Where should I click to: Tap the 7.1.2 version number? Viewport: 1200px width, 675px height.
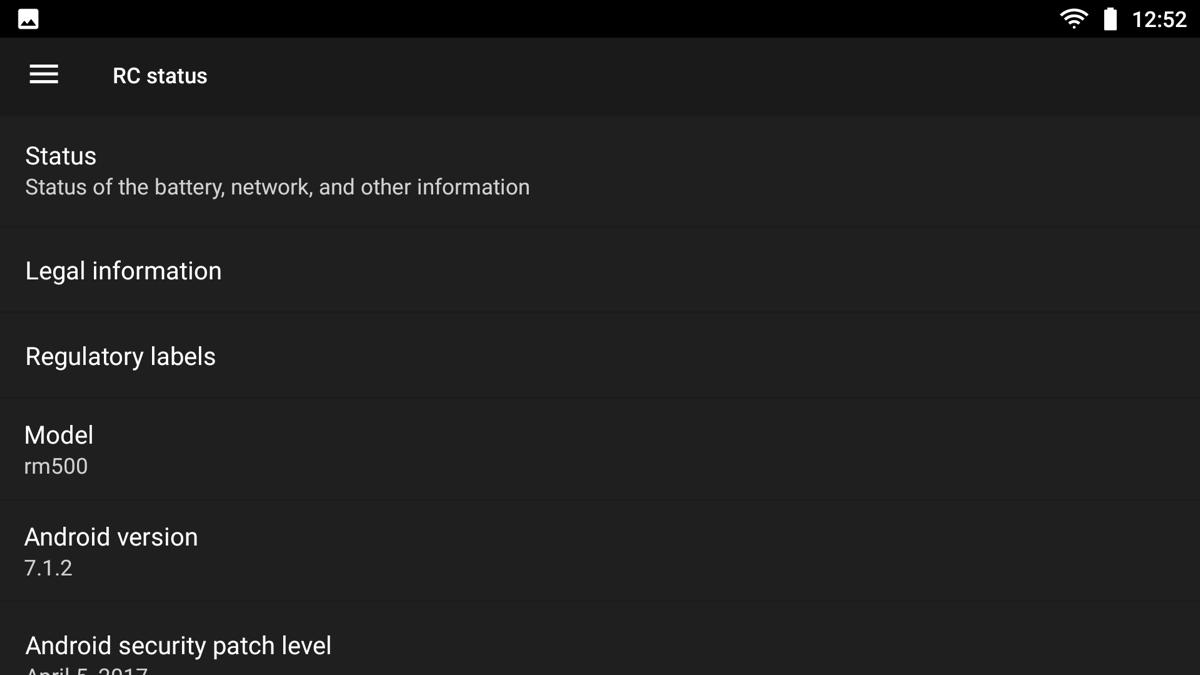[x=48, y=568]
